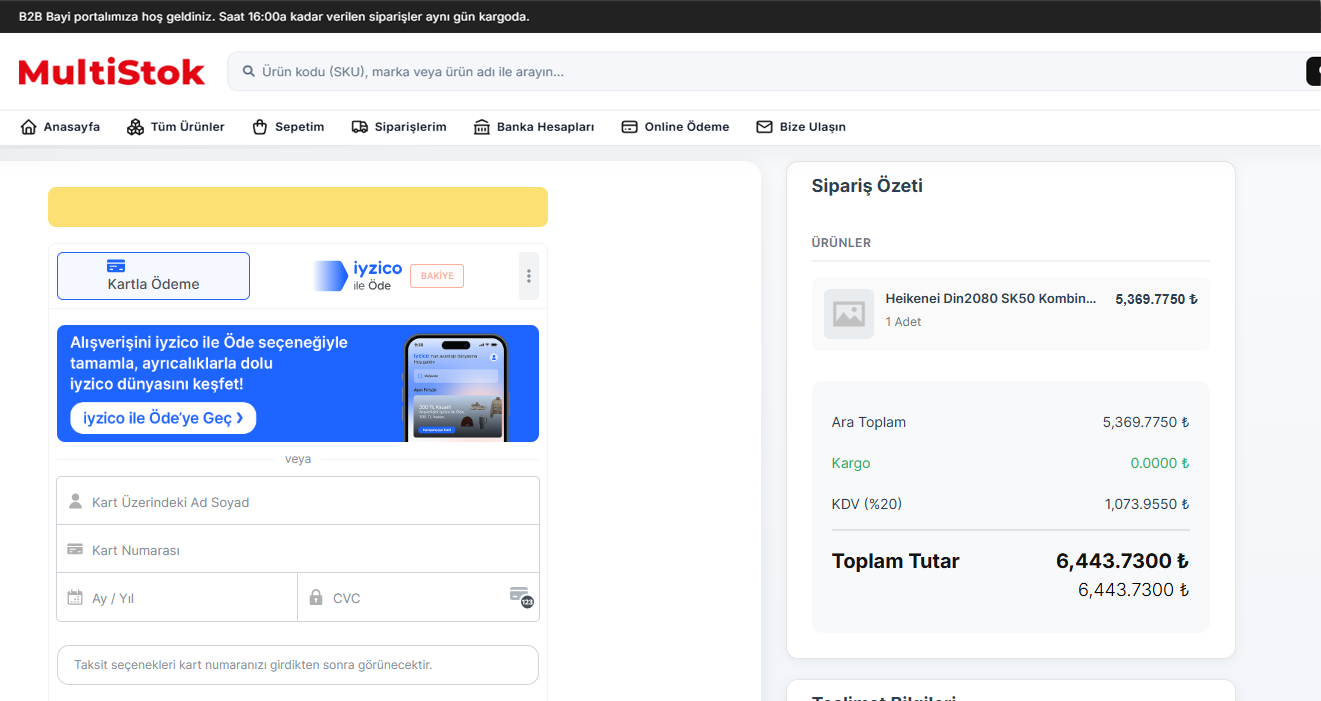The image size is (1321, 701).
Task: Click the BAKİYE badge
Action: (437, 276)
